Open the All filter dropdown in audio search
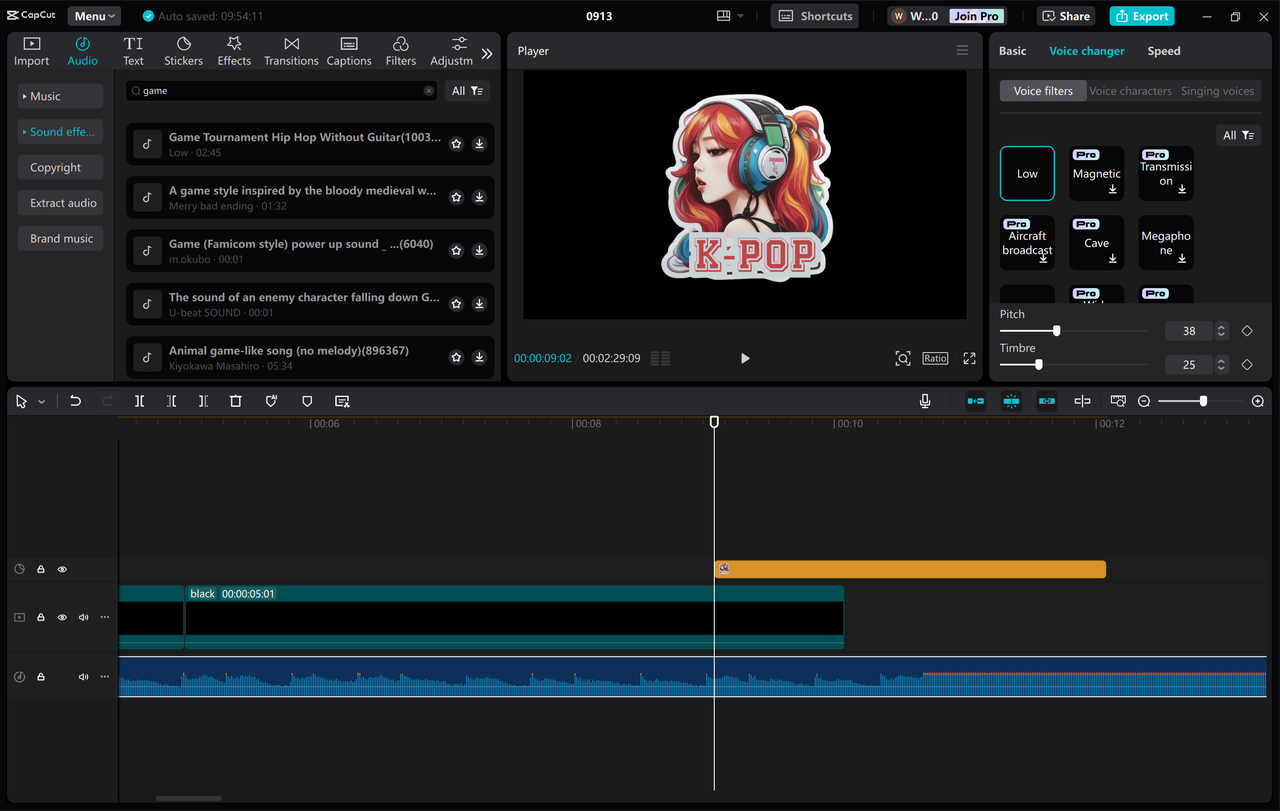The height and width of the screenshot is (811, 1280). tap(467, 90)
